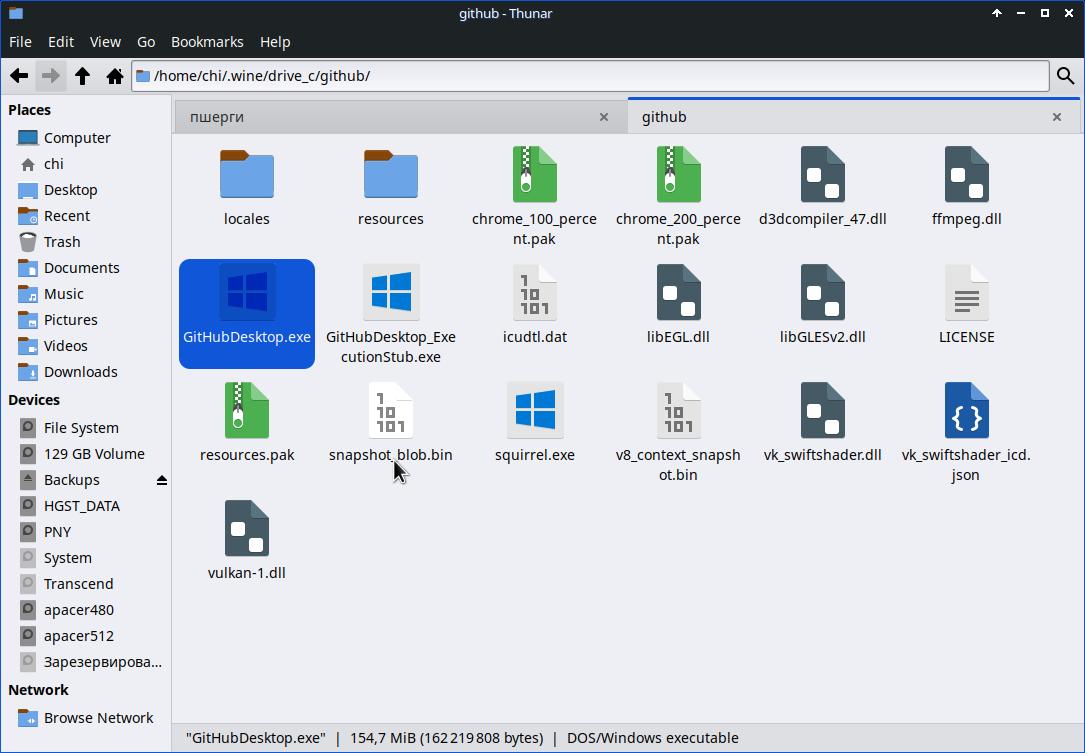Open Backups device in sidebar

tap(71, 480)
